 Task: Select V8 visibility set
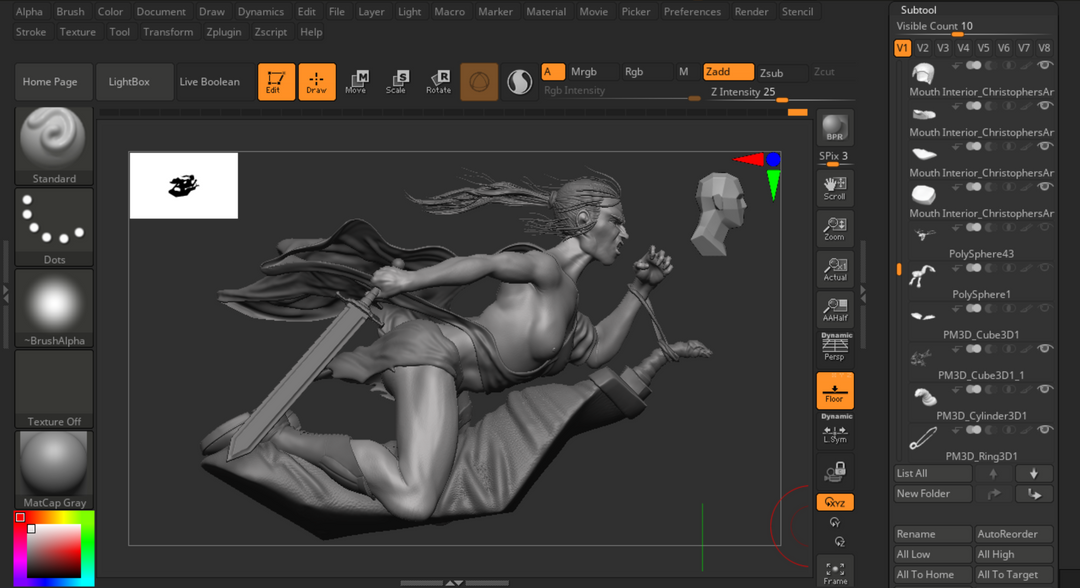(x=1044, y=48)
